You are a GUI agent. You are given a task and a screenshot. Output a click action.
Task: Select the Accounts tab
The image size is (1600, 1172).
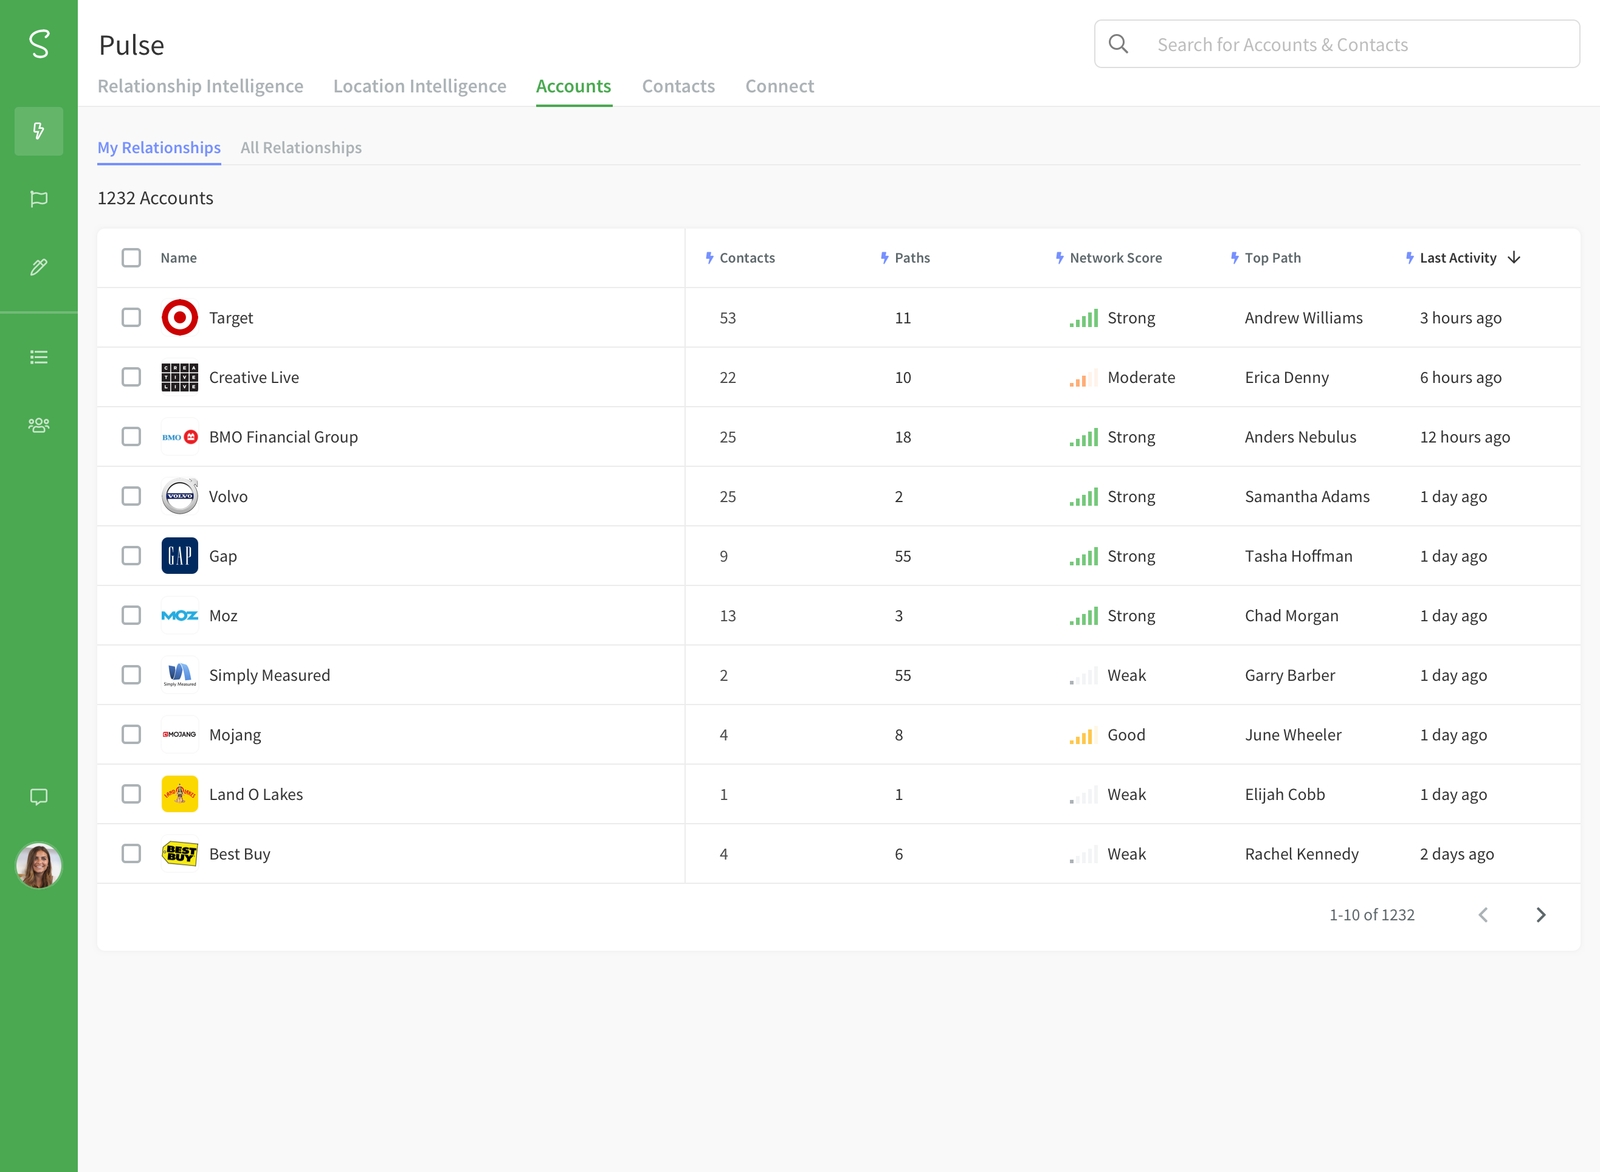574,86
